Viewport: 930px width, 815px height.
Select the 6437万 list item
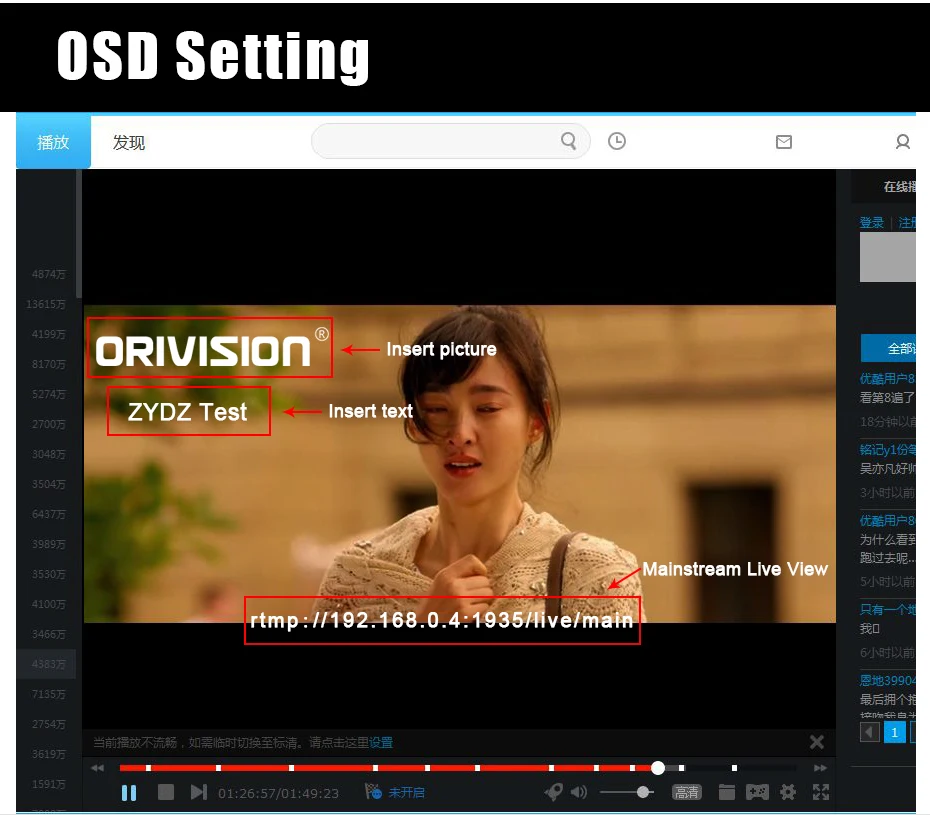pos(49,514)
